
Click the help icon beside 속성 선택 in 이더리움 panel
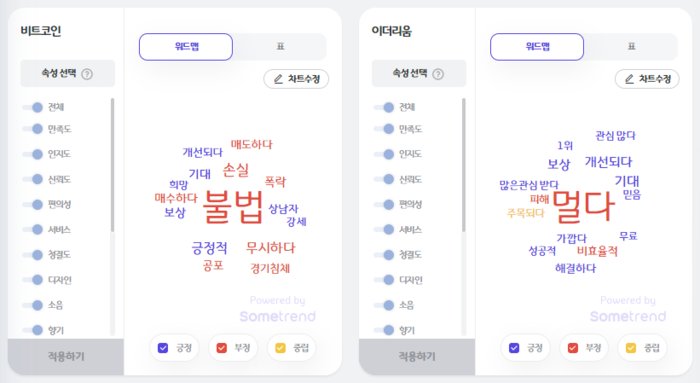(438, 74)
